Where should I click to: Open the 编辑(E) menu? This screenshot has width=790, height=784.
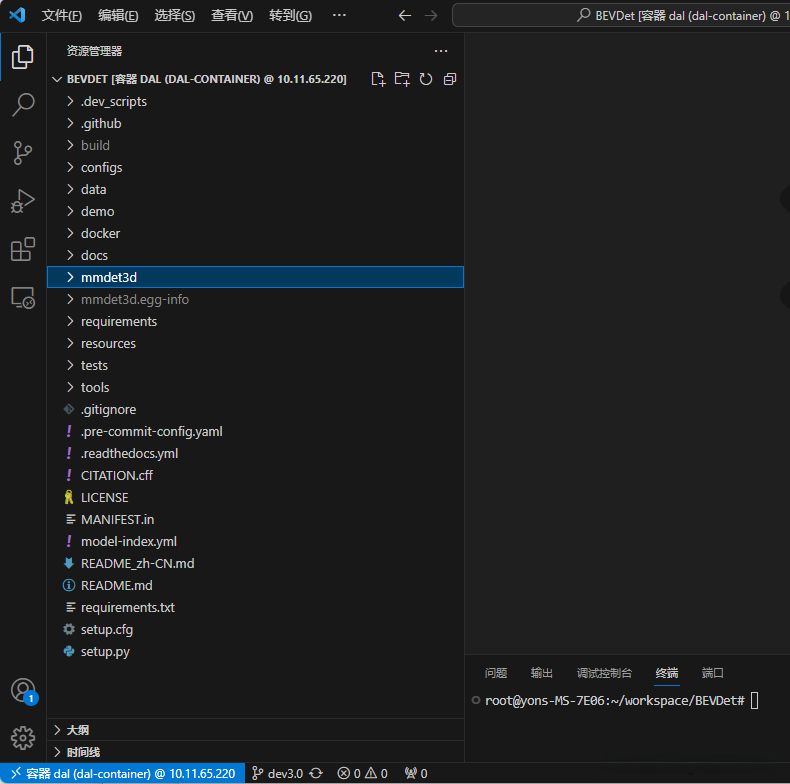click(118, 16)
